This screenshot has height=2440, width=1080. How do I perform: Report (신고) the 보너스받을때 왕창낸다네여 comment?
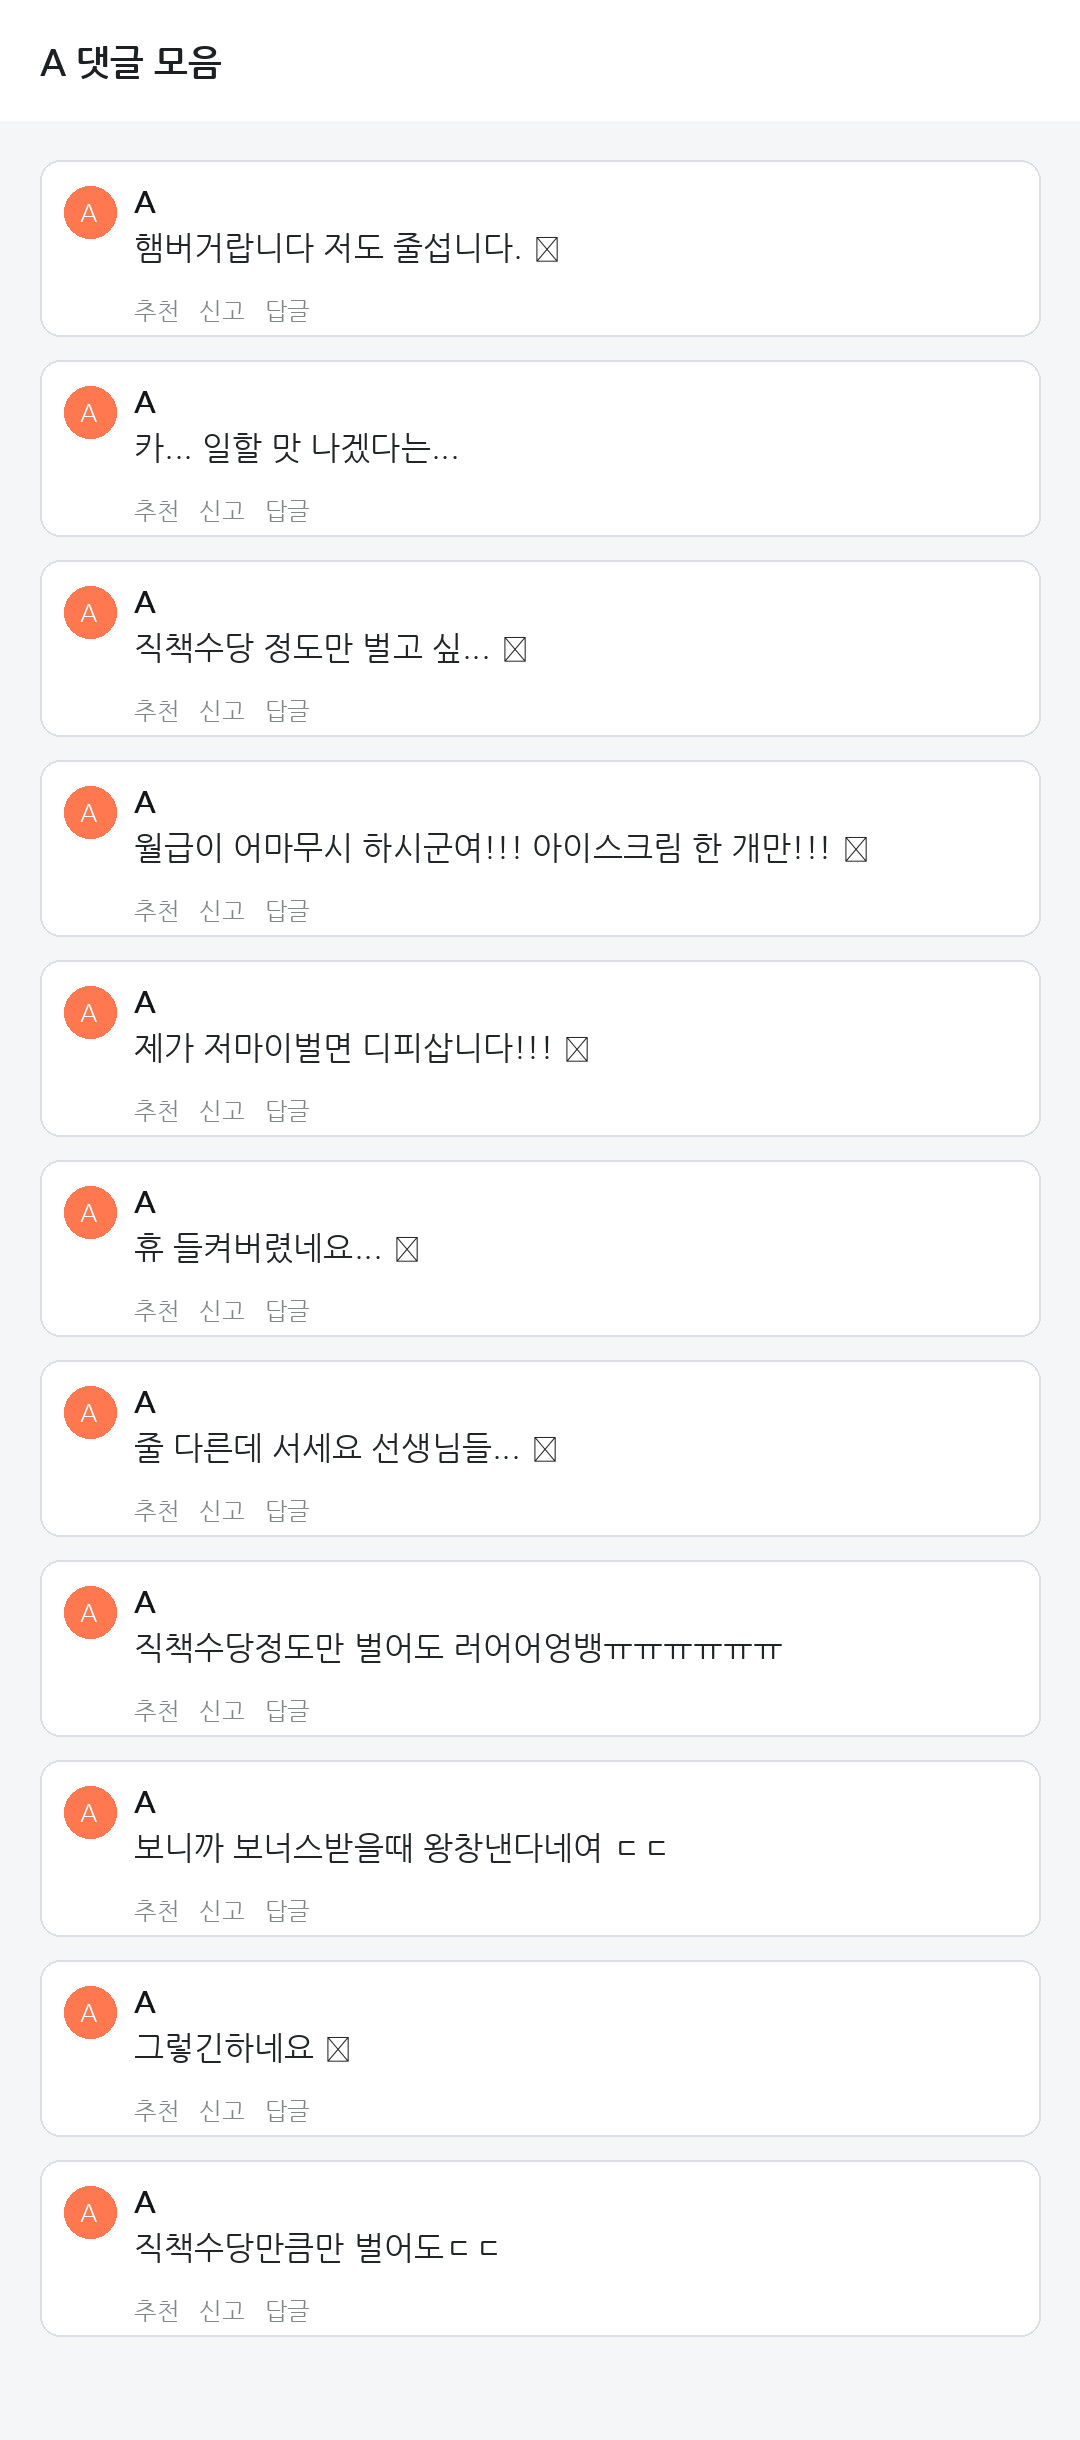[x=222, y=1911]
